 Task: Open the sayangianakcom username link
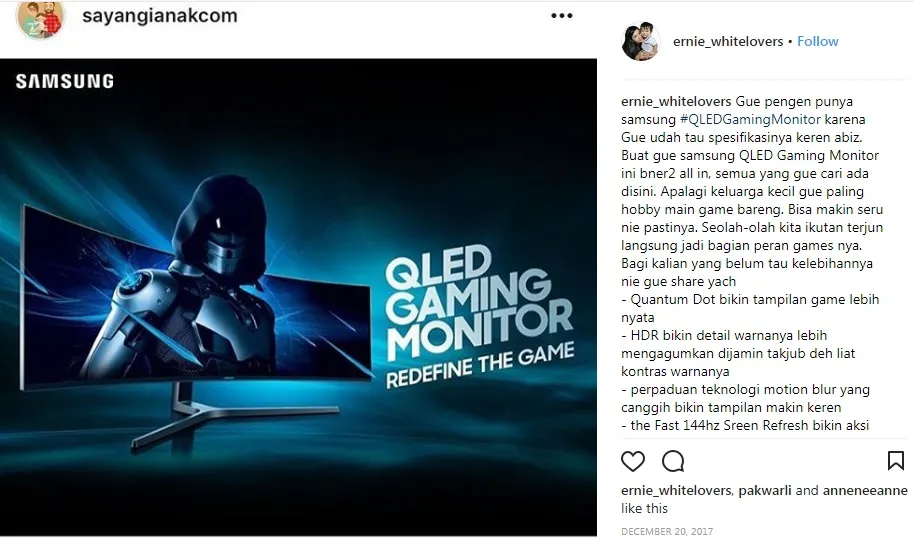tap(160, 16)
